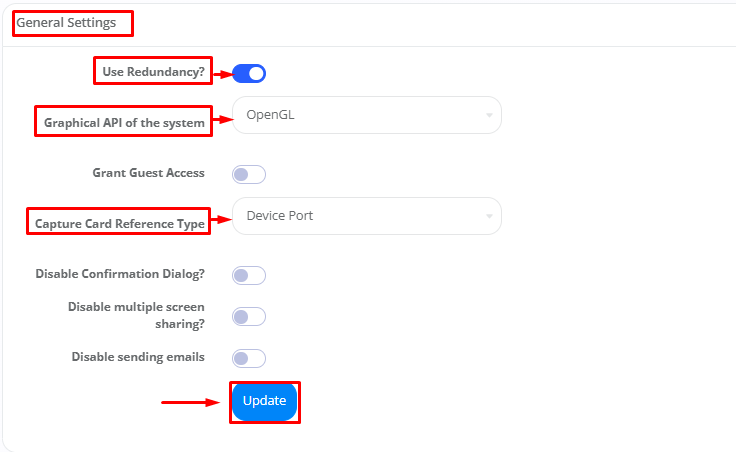The height and width of the screenshot is (452, 736).
Task: Click the red arrow next to Capture Card label
Action: (219, 223)
